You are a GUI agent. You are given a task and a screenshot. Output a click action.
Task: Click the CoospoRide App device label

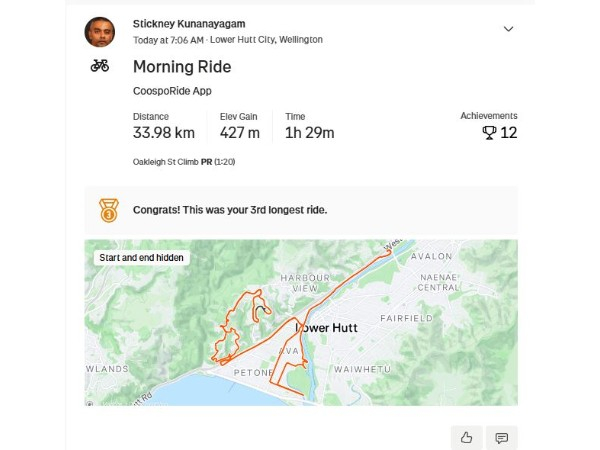coord(172,91)
